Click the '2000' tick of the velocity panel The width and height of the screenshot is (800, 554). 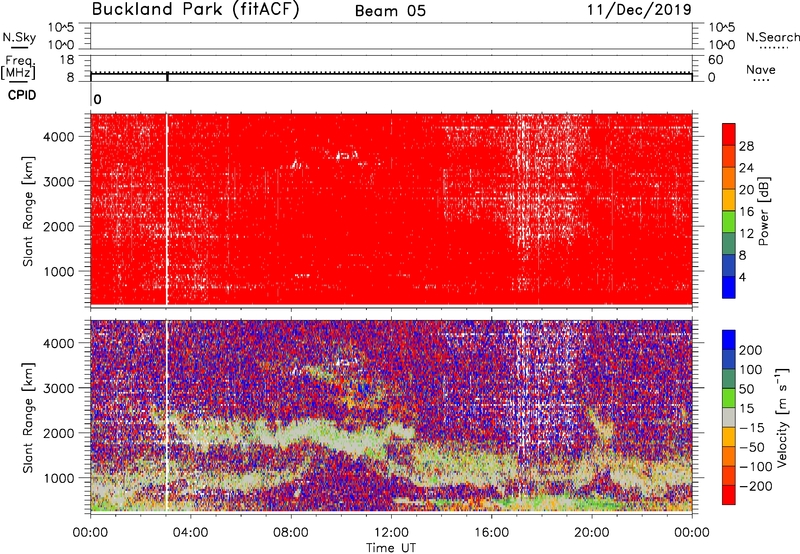59,433
